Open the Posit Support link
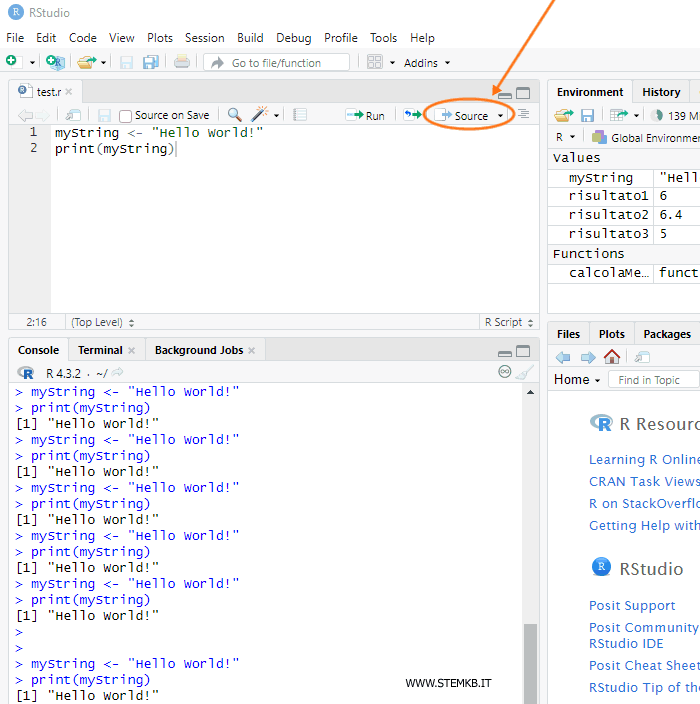The width and height of the screenshot is (700, 704). tap(631, 606)
